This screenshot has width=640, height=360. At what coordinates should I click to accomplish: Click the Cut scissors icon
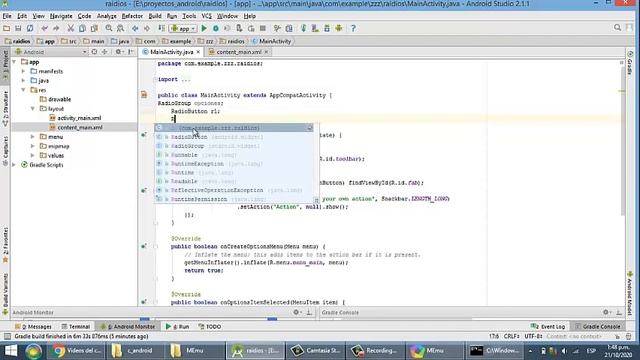click(x=71, y=28)
